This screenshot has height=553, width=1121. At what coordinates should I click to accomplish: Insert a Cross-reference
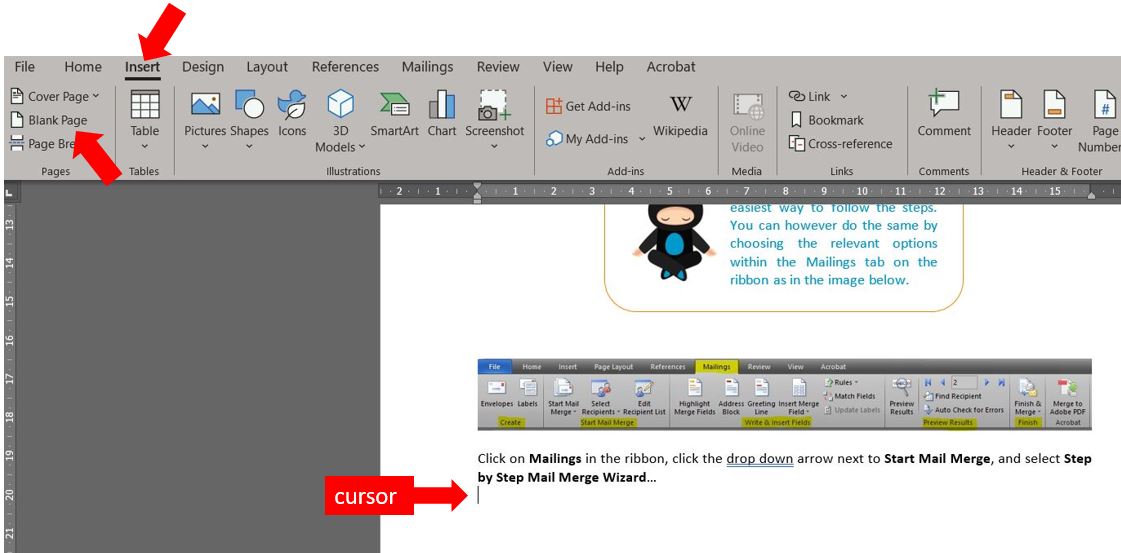(x=840, y=144)
